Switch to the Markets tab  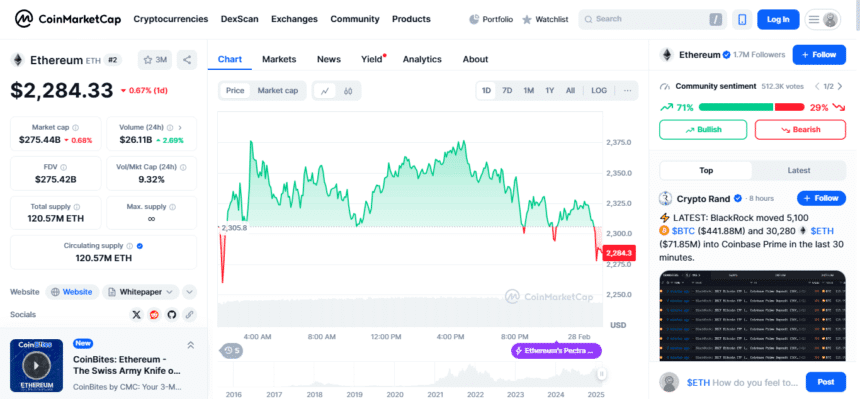[279, 59]
